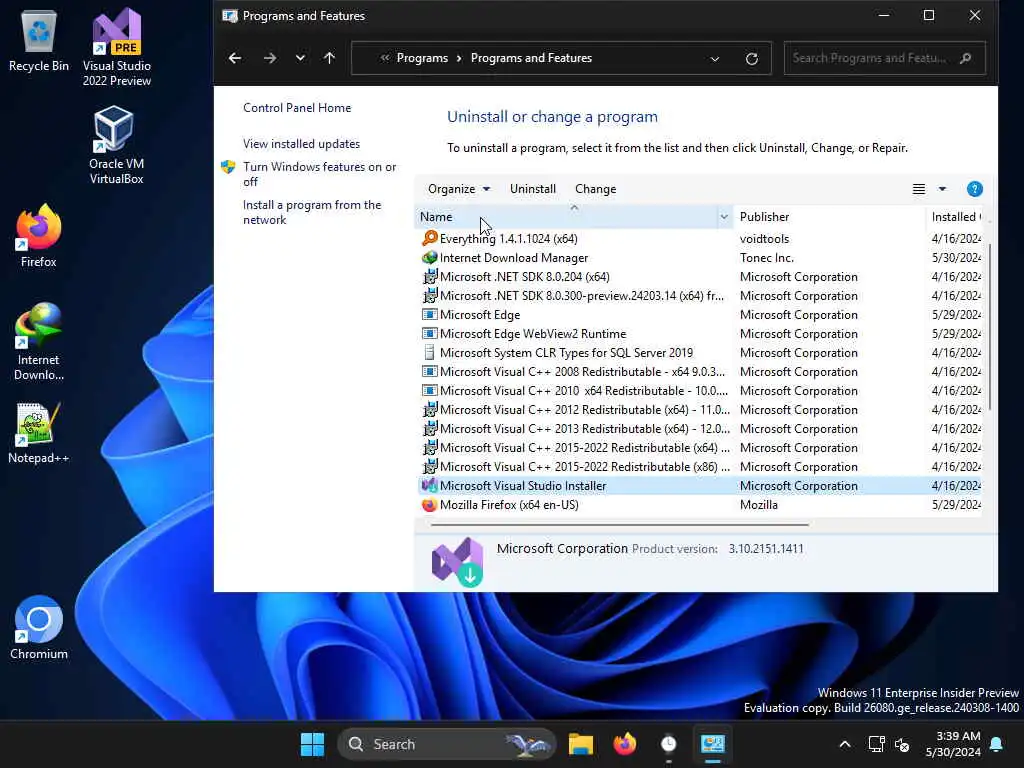Click the horizontal scrollbar of program list
1024x768 pixels.
(x=620, y=524)
